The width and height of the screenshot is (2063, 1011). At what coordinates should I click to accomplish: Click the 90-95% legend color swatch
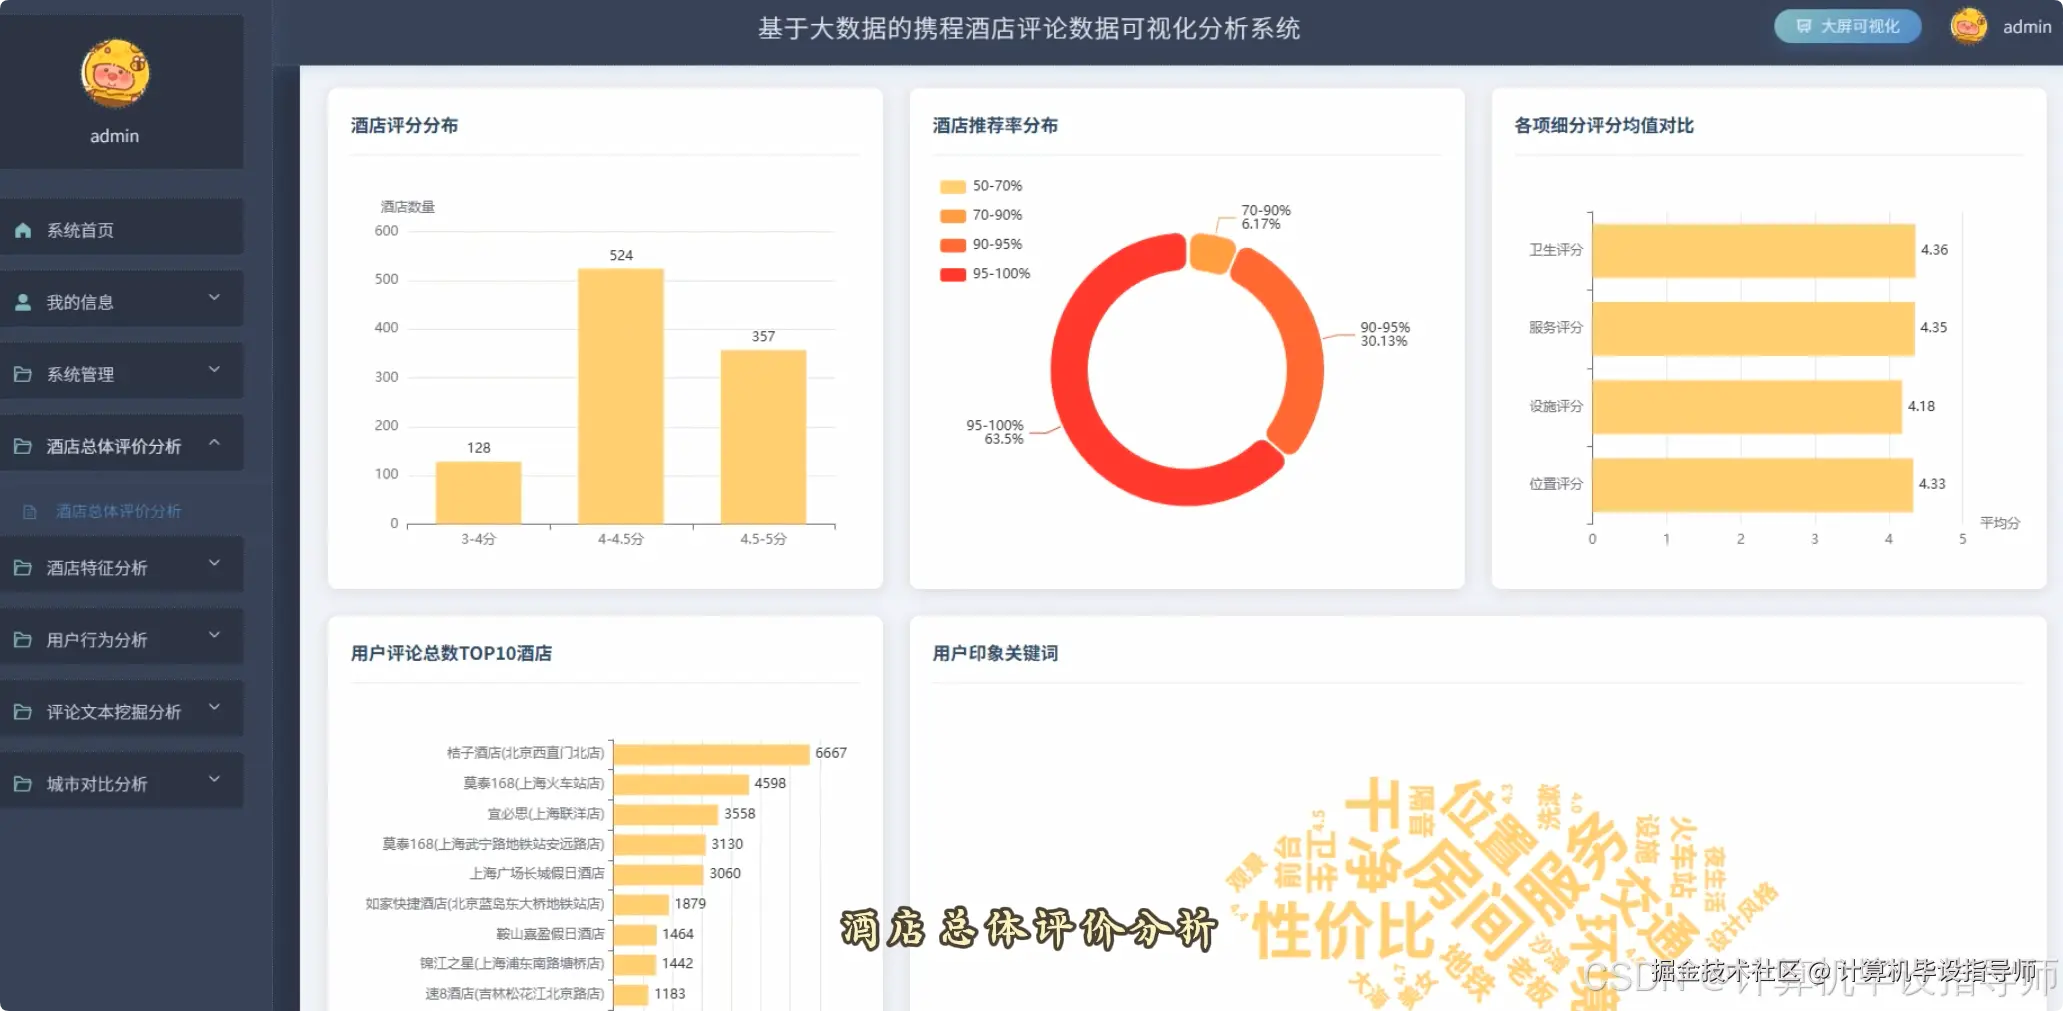pyautogui.click(x=953, y=245)
